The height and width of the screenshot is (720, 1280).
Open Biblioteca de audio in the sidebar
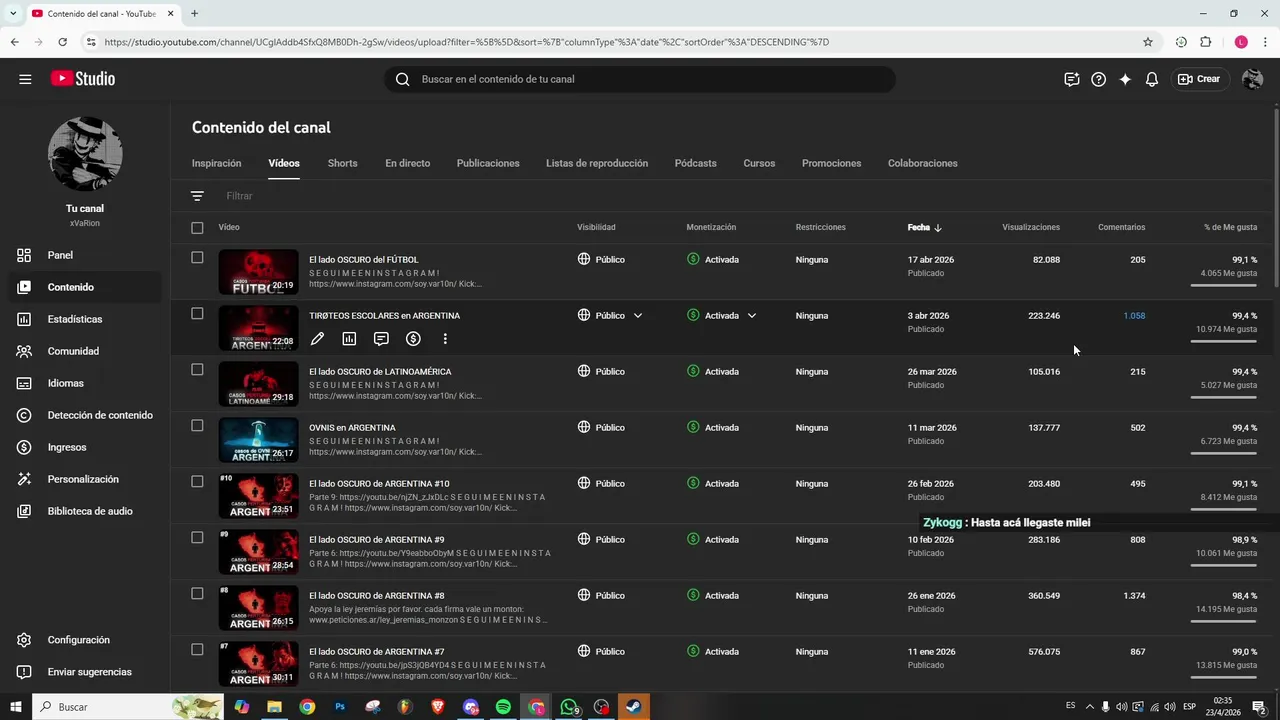tap(83, 511)
